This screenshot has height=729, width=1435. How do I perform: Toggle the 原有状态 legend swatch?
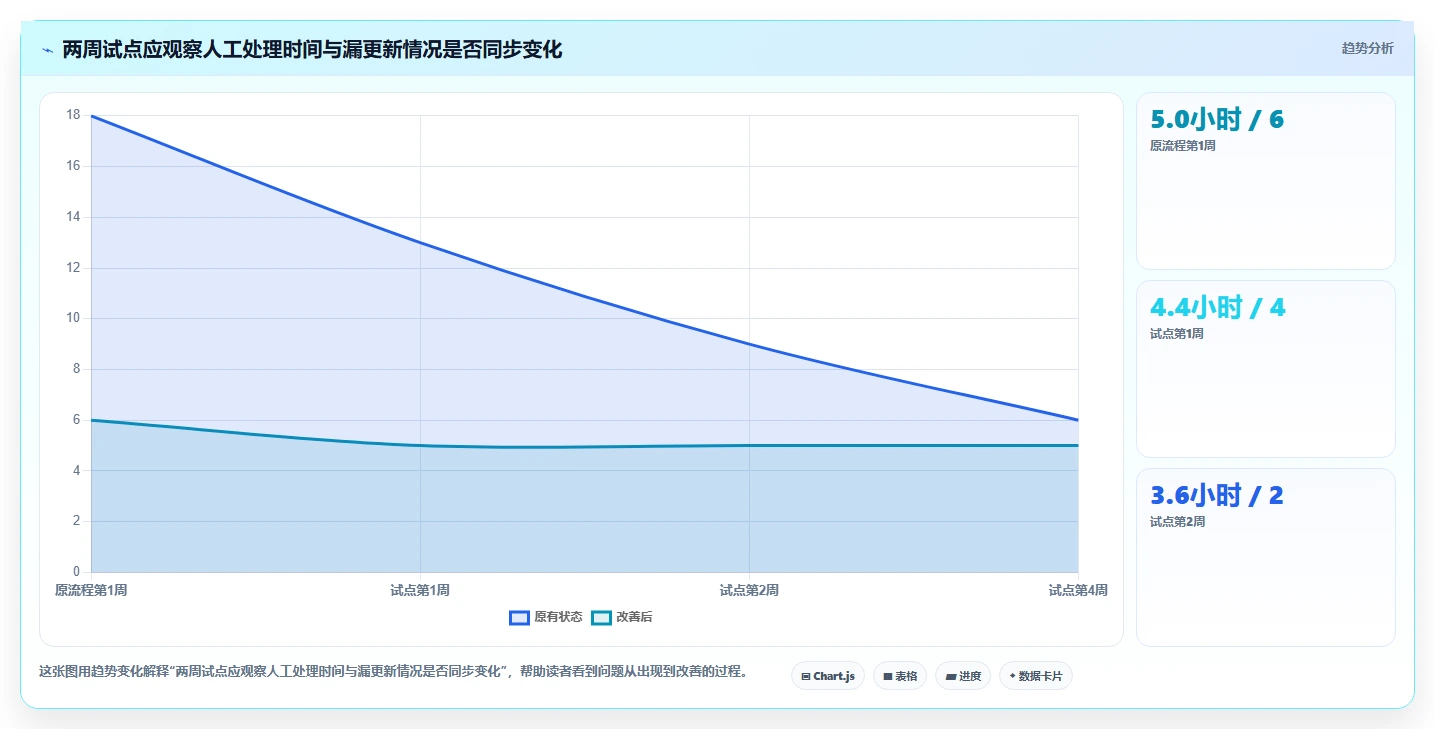coord(519,618)
